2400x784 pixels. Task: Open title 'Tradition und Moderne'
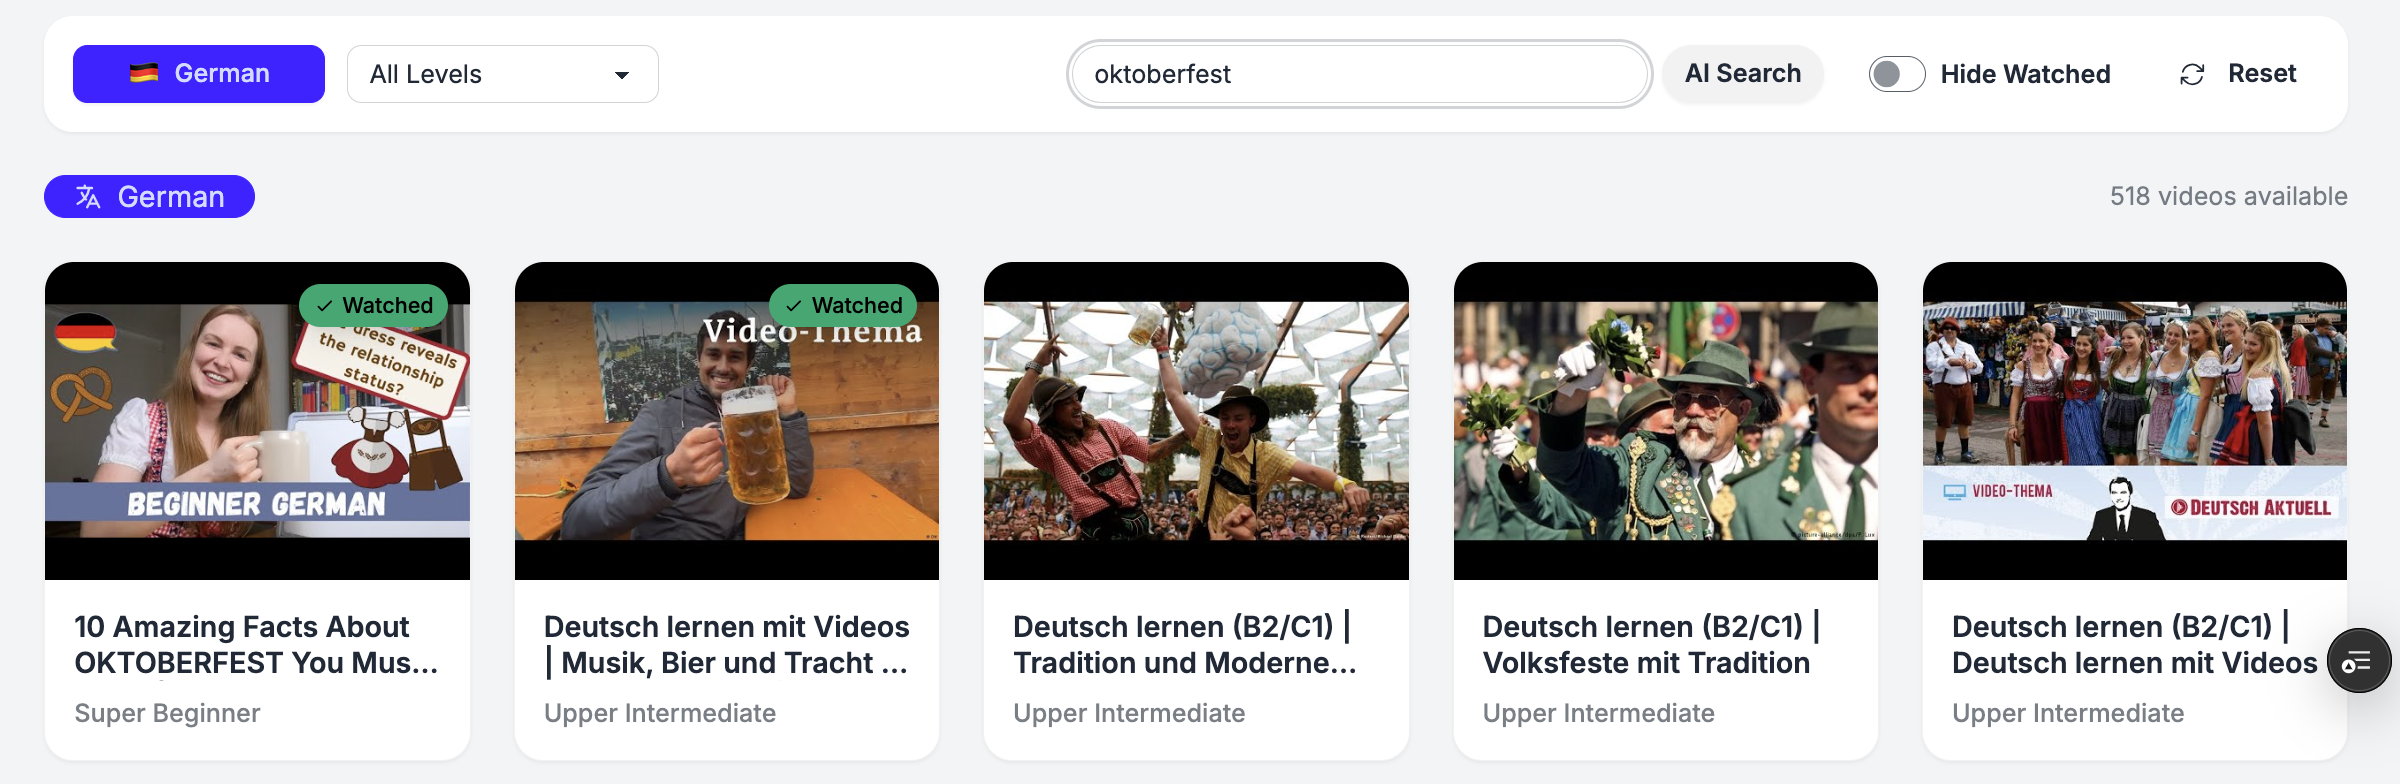point(1185,645)
